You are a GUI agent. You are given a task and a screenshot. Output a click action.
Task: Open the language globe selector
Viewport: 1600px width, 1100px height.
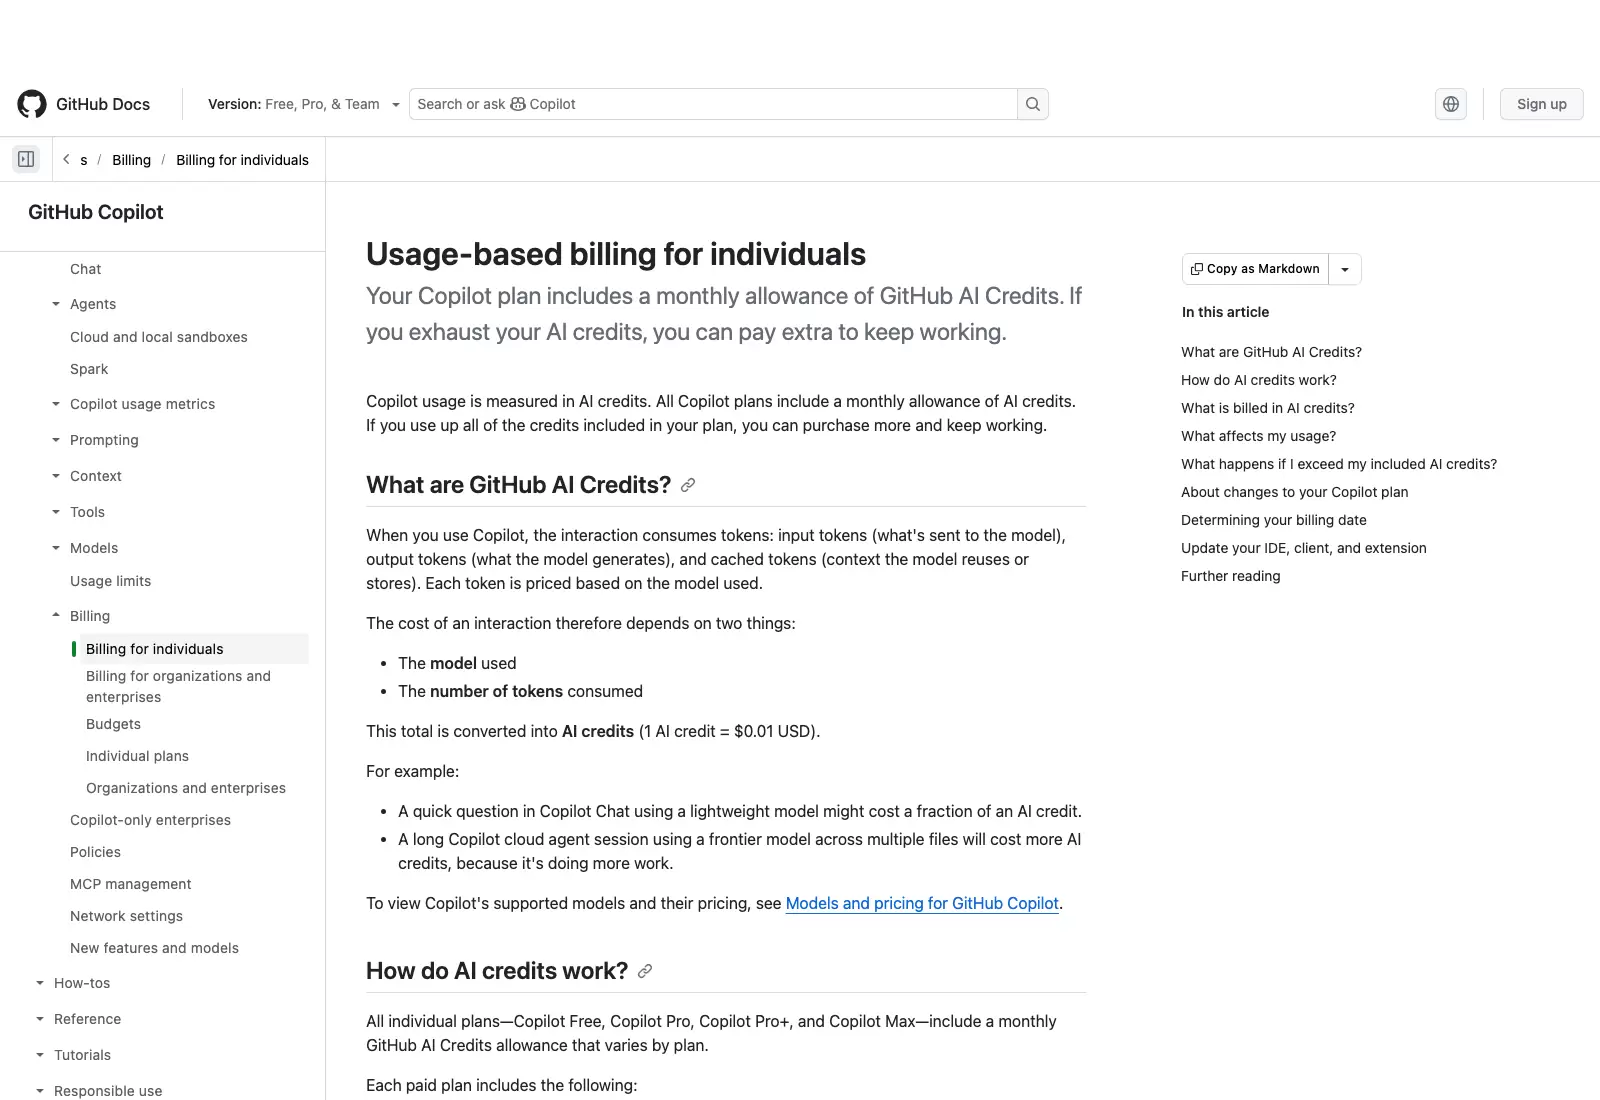click(1451, 104)
